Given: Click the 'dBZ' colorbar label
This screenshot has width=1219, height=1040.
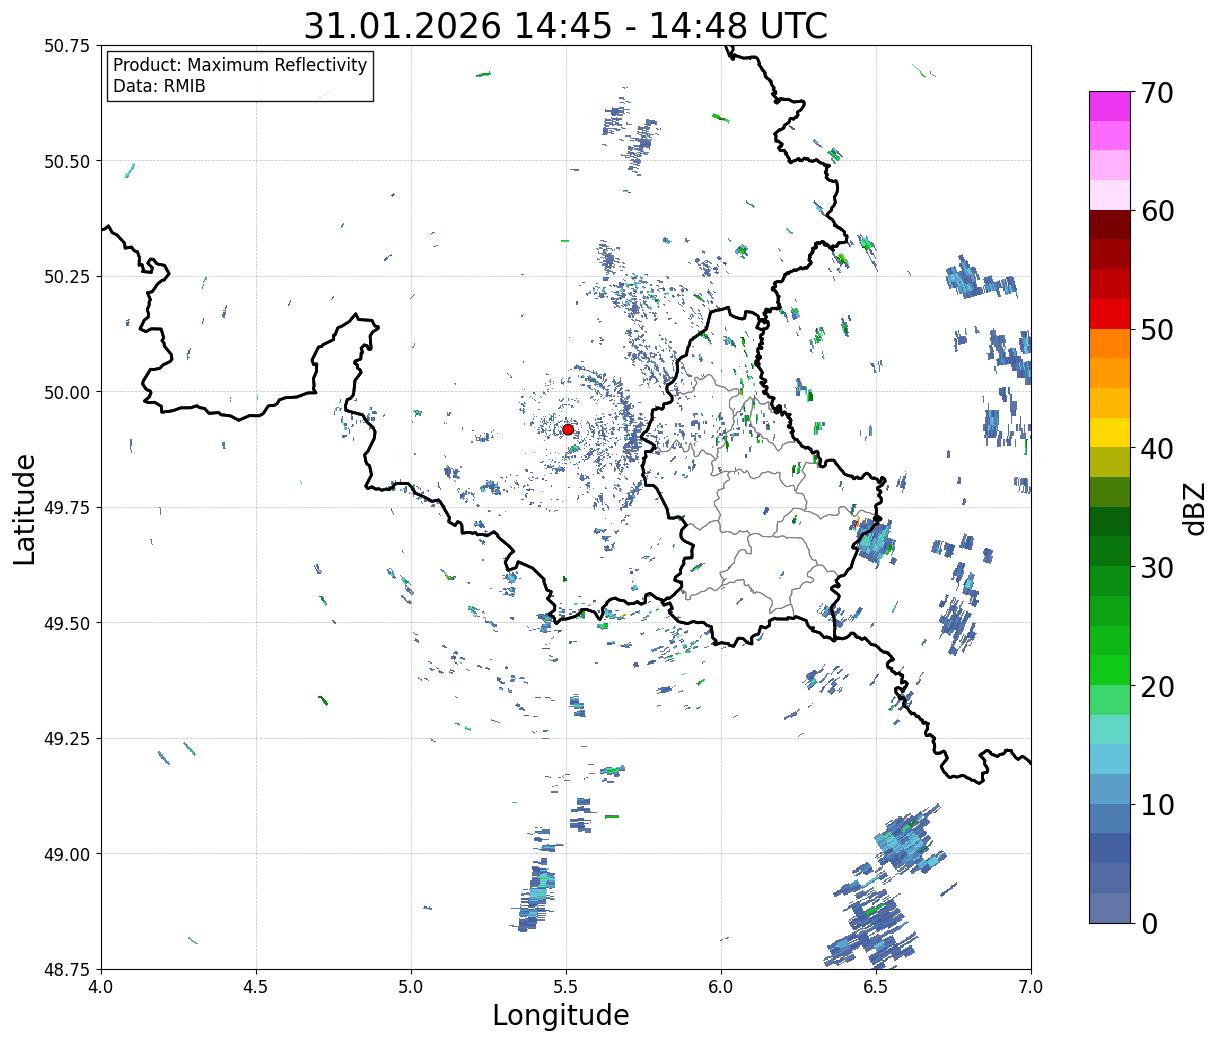Looking at the screenshot, I should (1194, 508).
